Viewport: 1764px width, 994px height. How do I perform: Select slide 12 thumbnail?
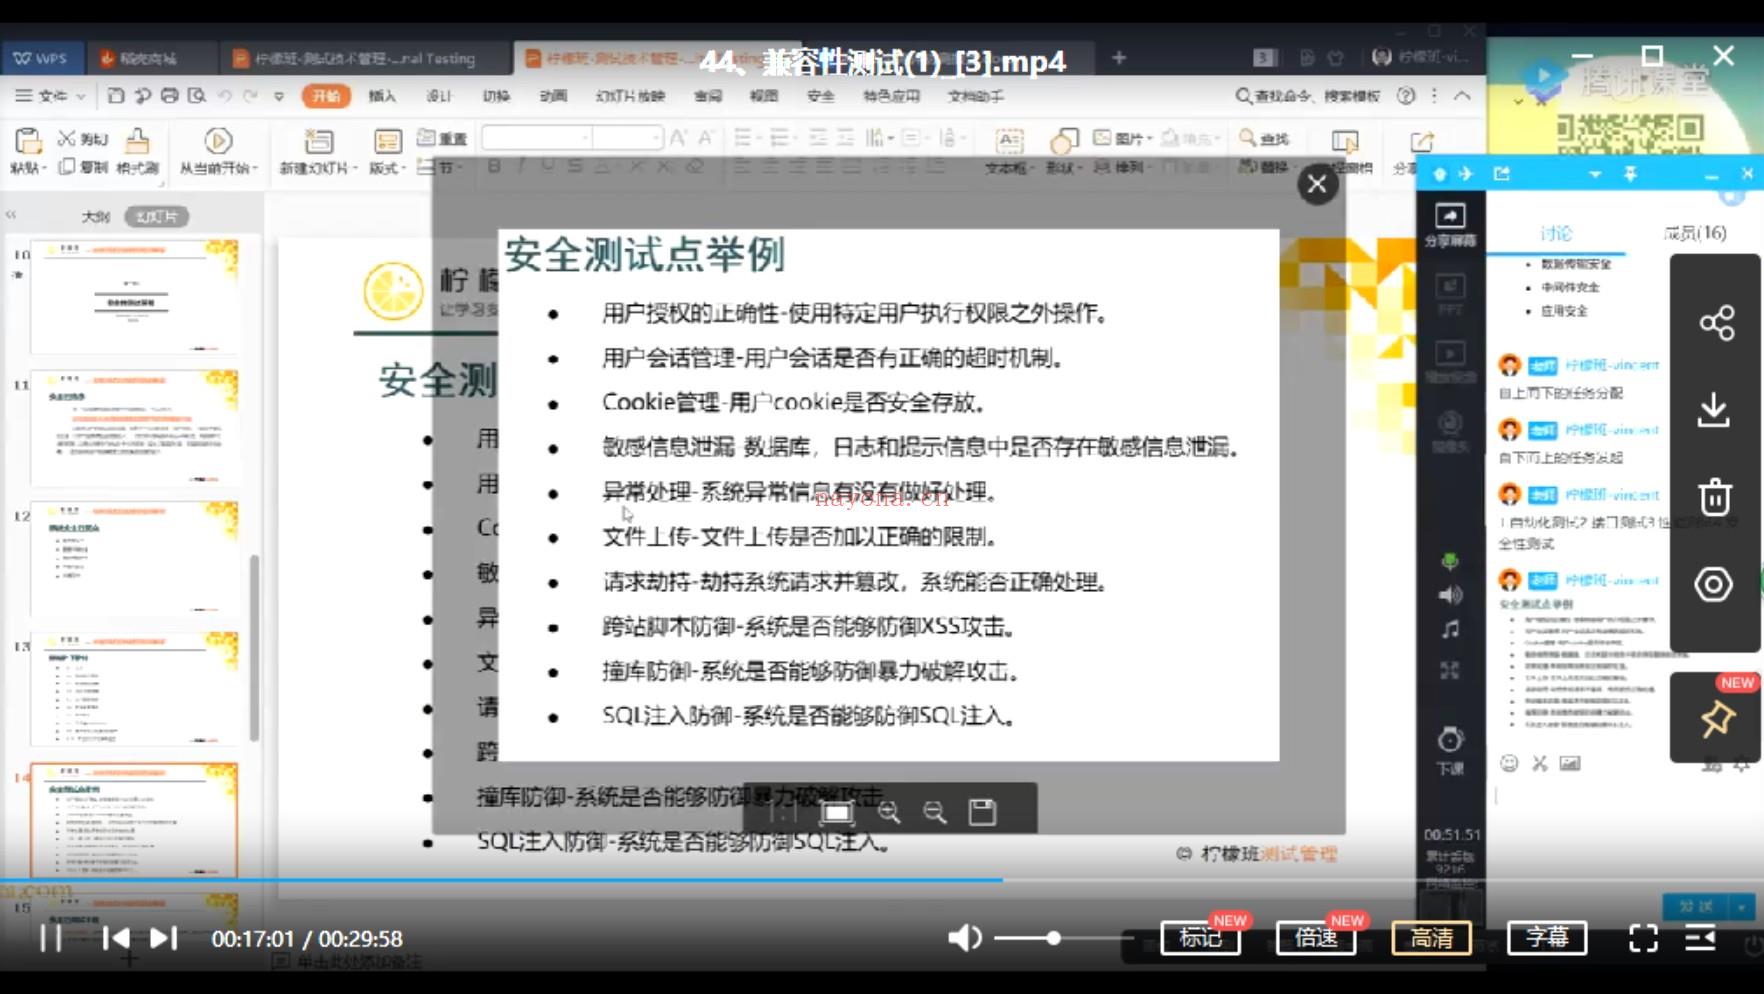coord(134,558)
